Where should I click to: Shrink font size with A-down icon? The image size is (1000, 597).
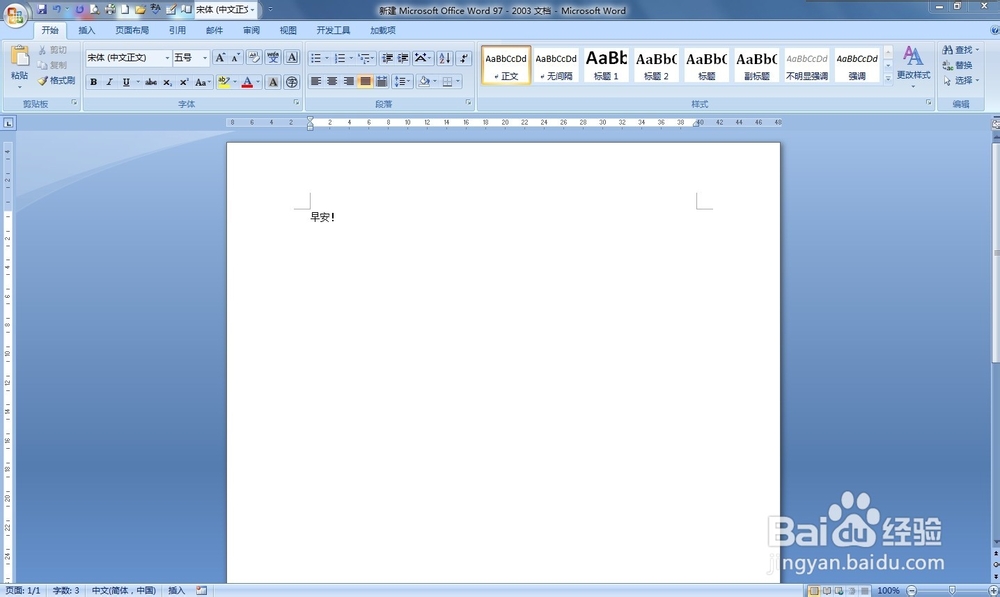[235, 58]
